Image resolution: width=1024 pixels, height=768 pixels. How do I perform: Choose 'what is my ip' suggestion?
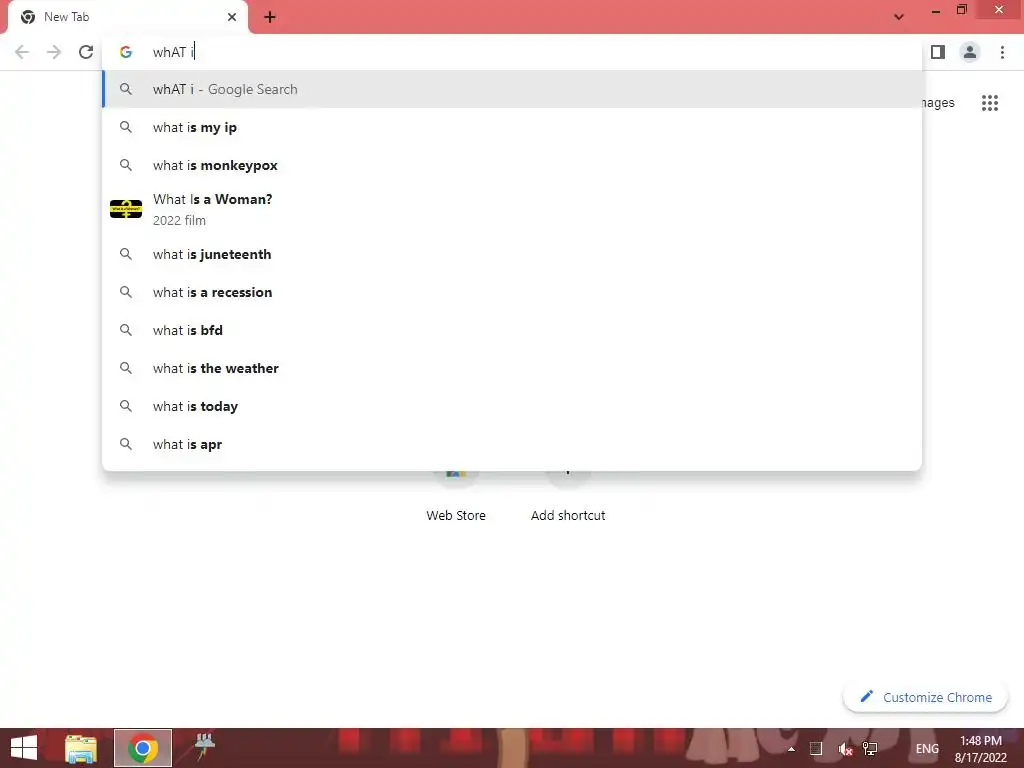point(512,127)
